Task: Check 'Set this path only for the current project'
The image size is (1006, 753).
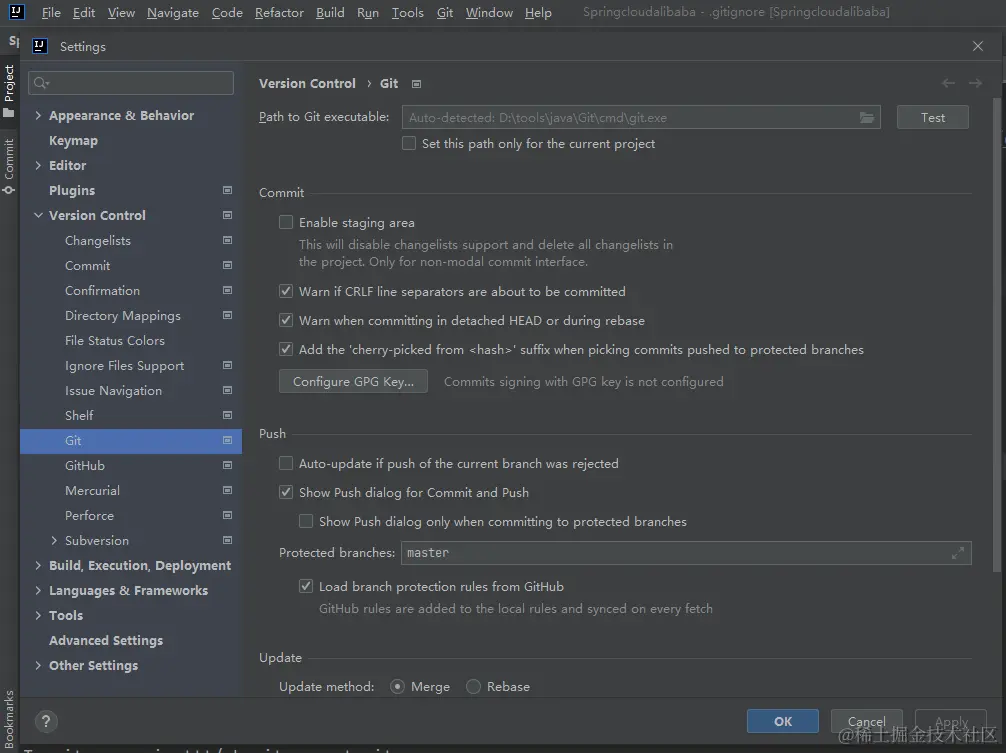Action: point(409,144)
